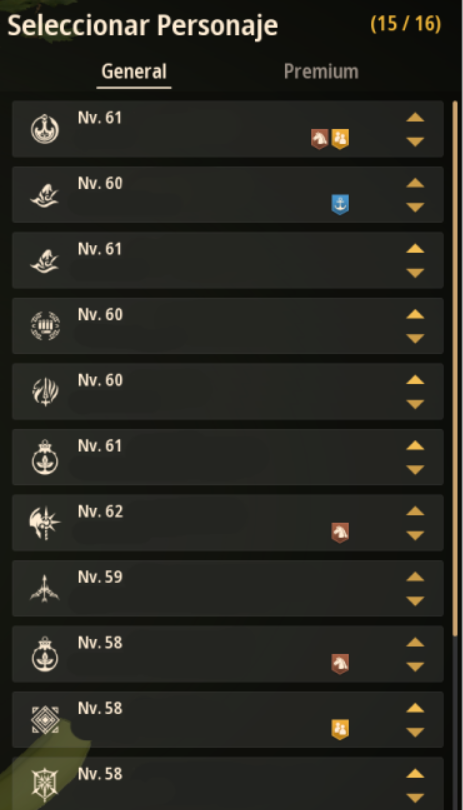Switch to the Premium tab
463x810 pixels.
pyautogui.click(x=321, y=71)
